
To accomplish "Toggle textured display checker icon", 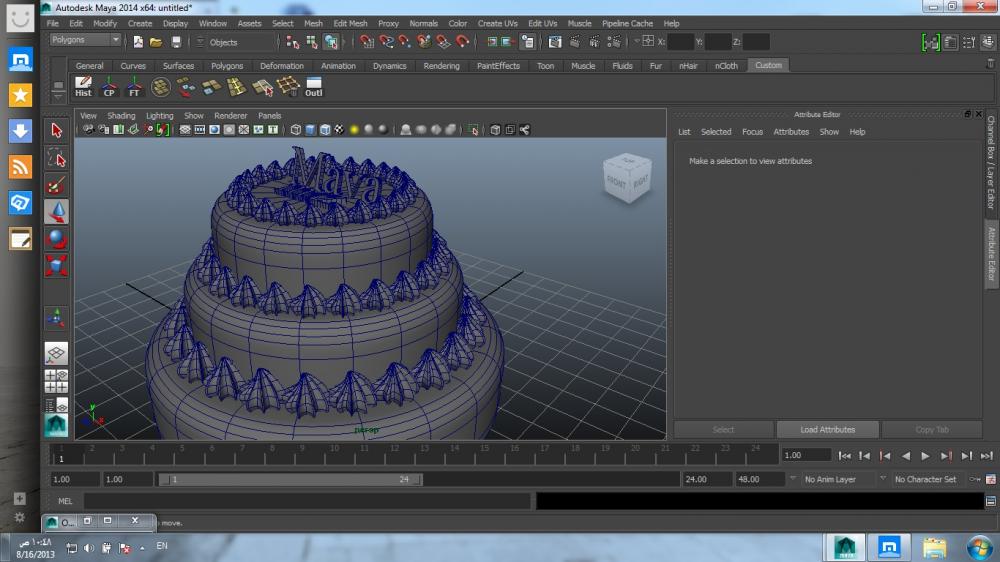I will pyautogui.click(x=339, y=129).
